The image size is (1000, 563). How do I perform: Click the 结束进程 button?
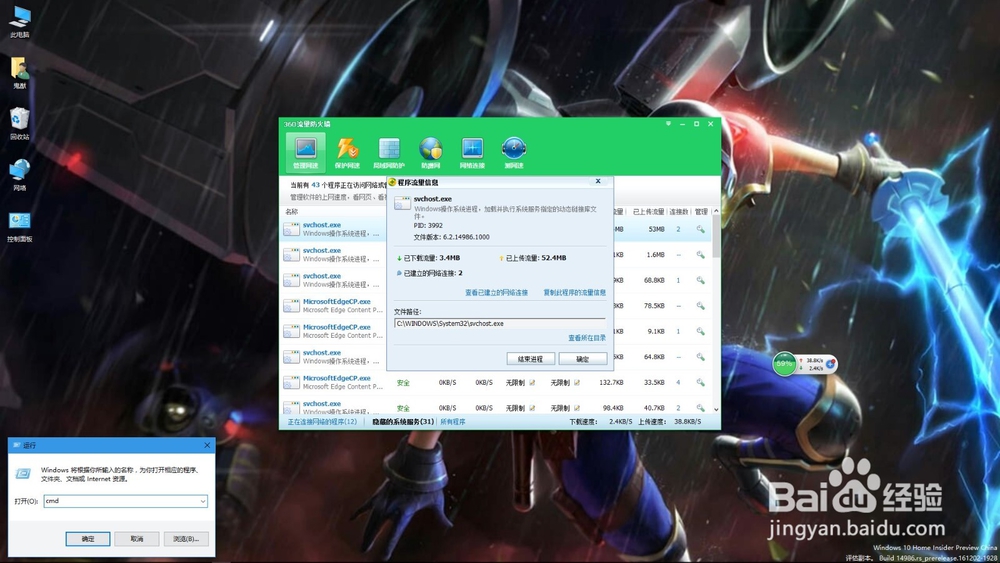(x=531, y=359)
